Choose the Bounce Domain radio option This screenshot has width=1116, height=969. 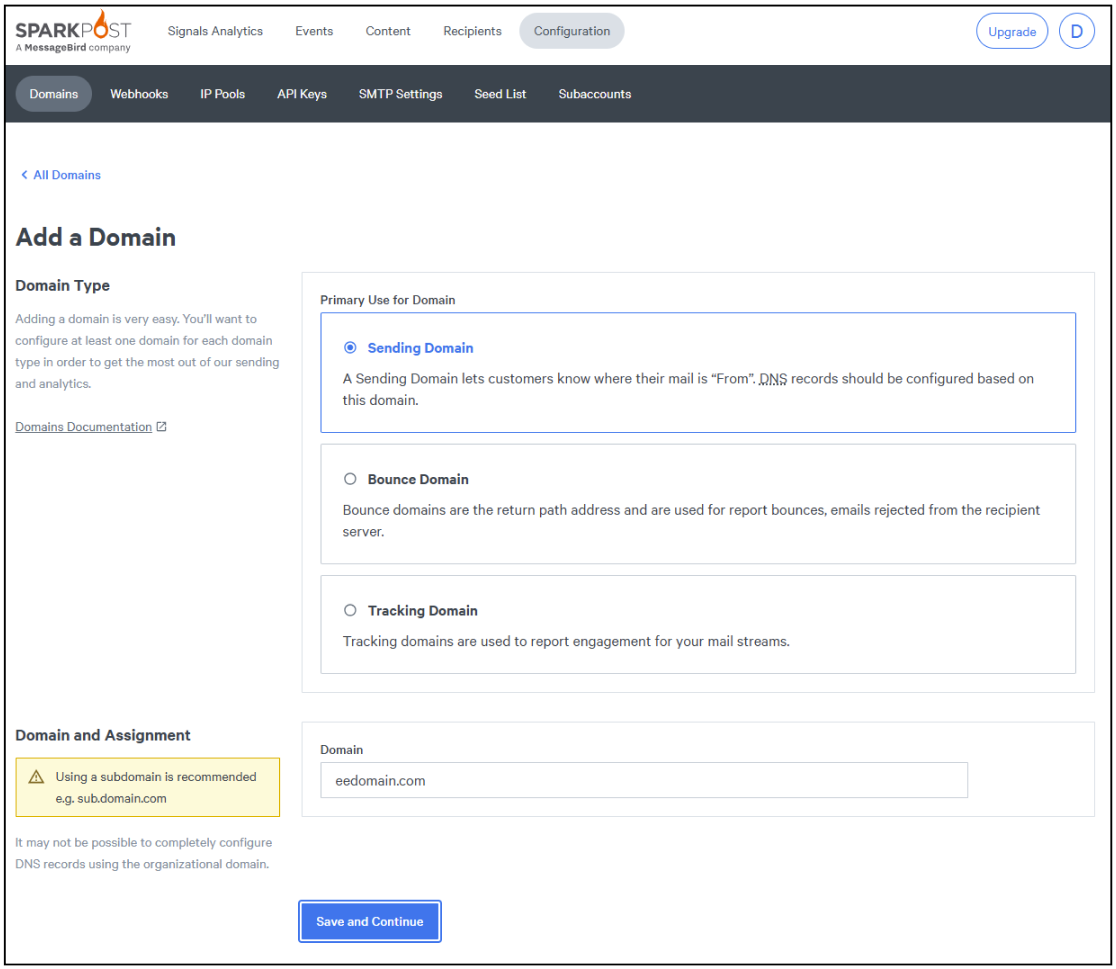tap(350, 479)
